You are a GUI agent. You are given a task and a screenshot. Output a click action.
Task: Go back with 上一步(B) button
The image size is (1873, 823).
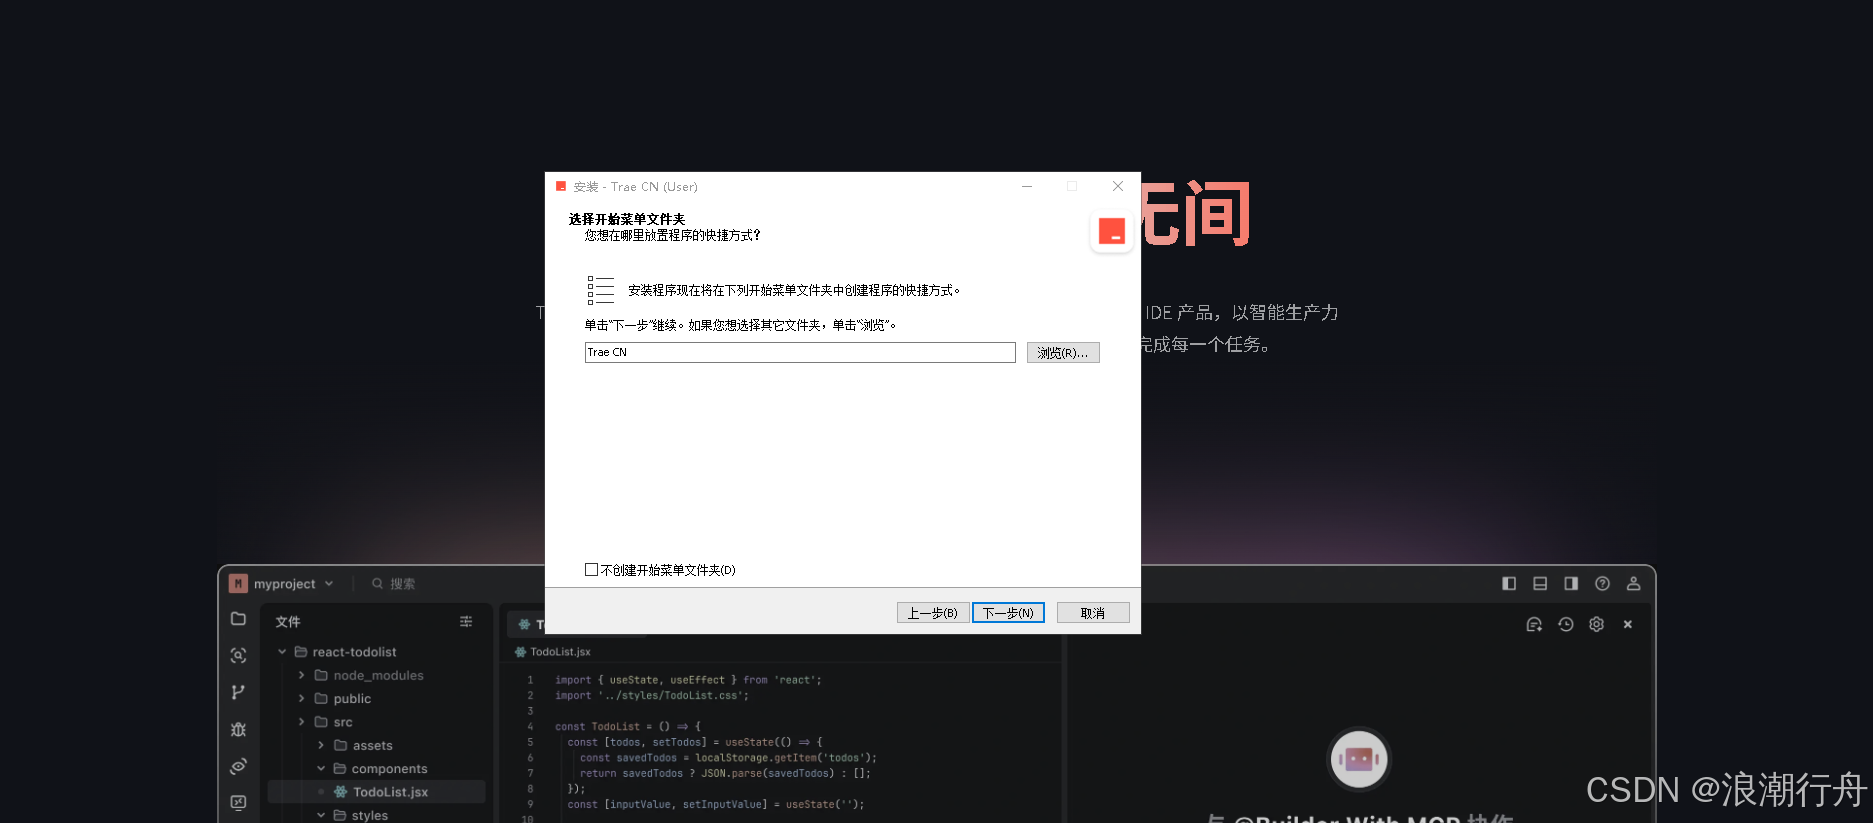933,613
